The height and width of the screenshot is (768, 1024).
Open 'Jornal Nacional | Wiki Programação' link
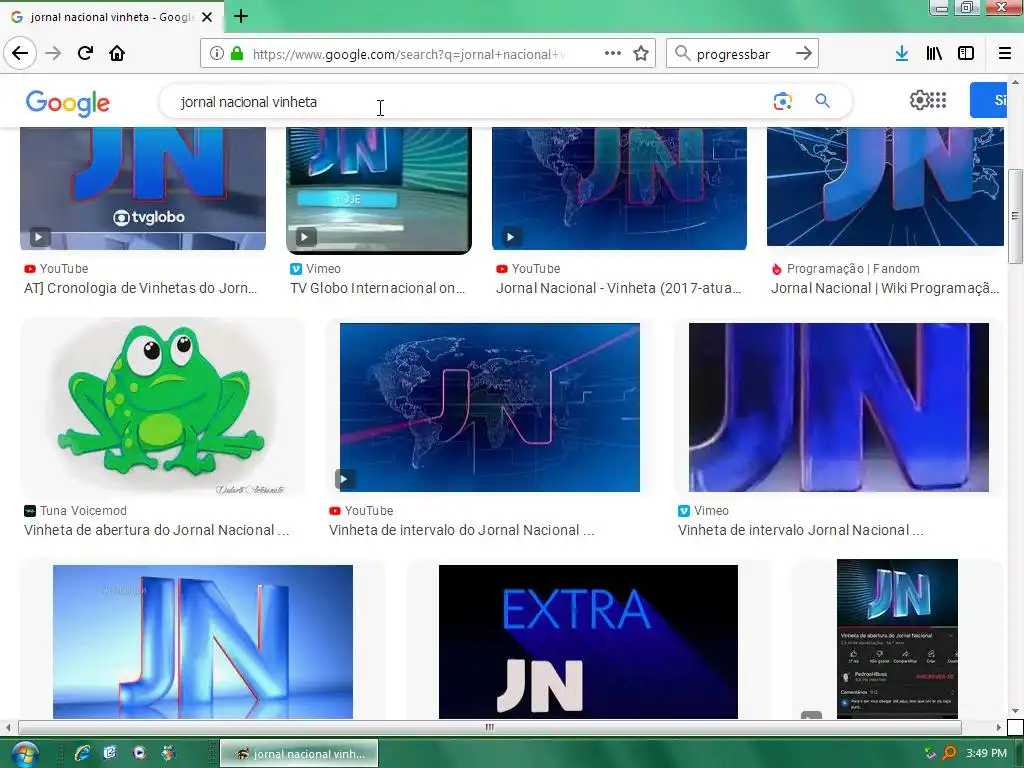pyautogui.click(x=885, y=288)
